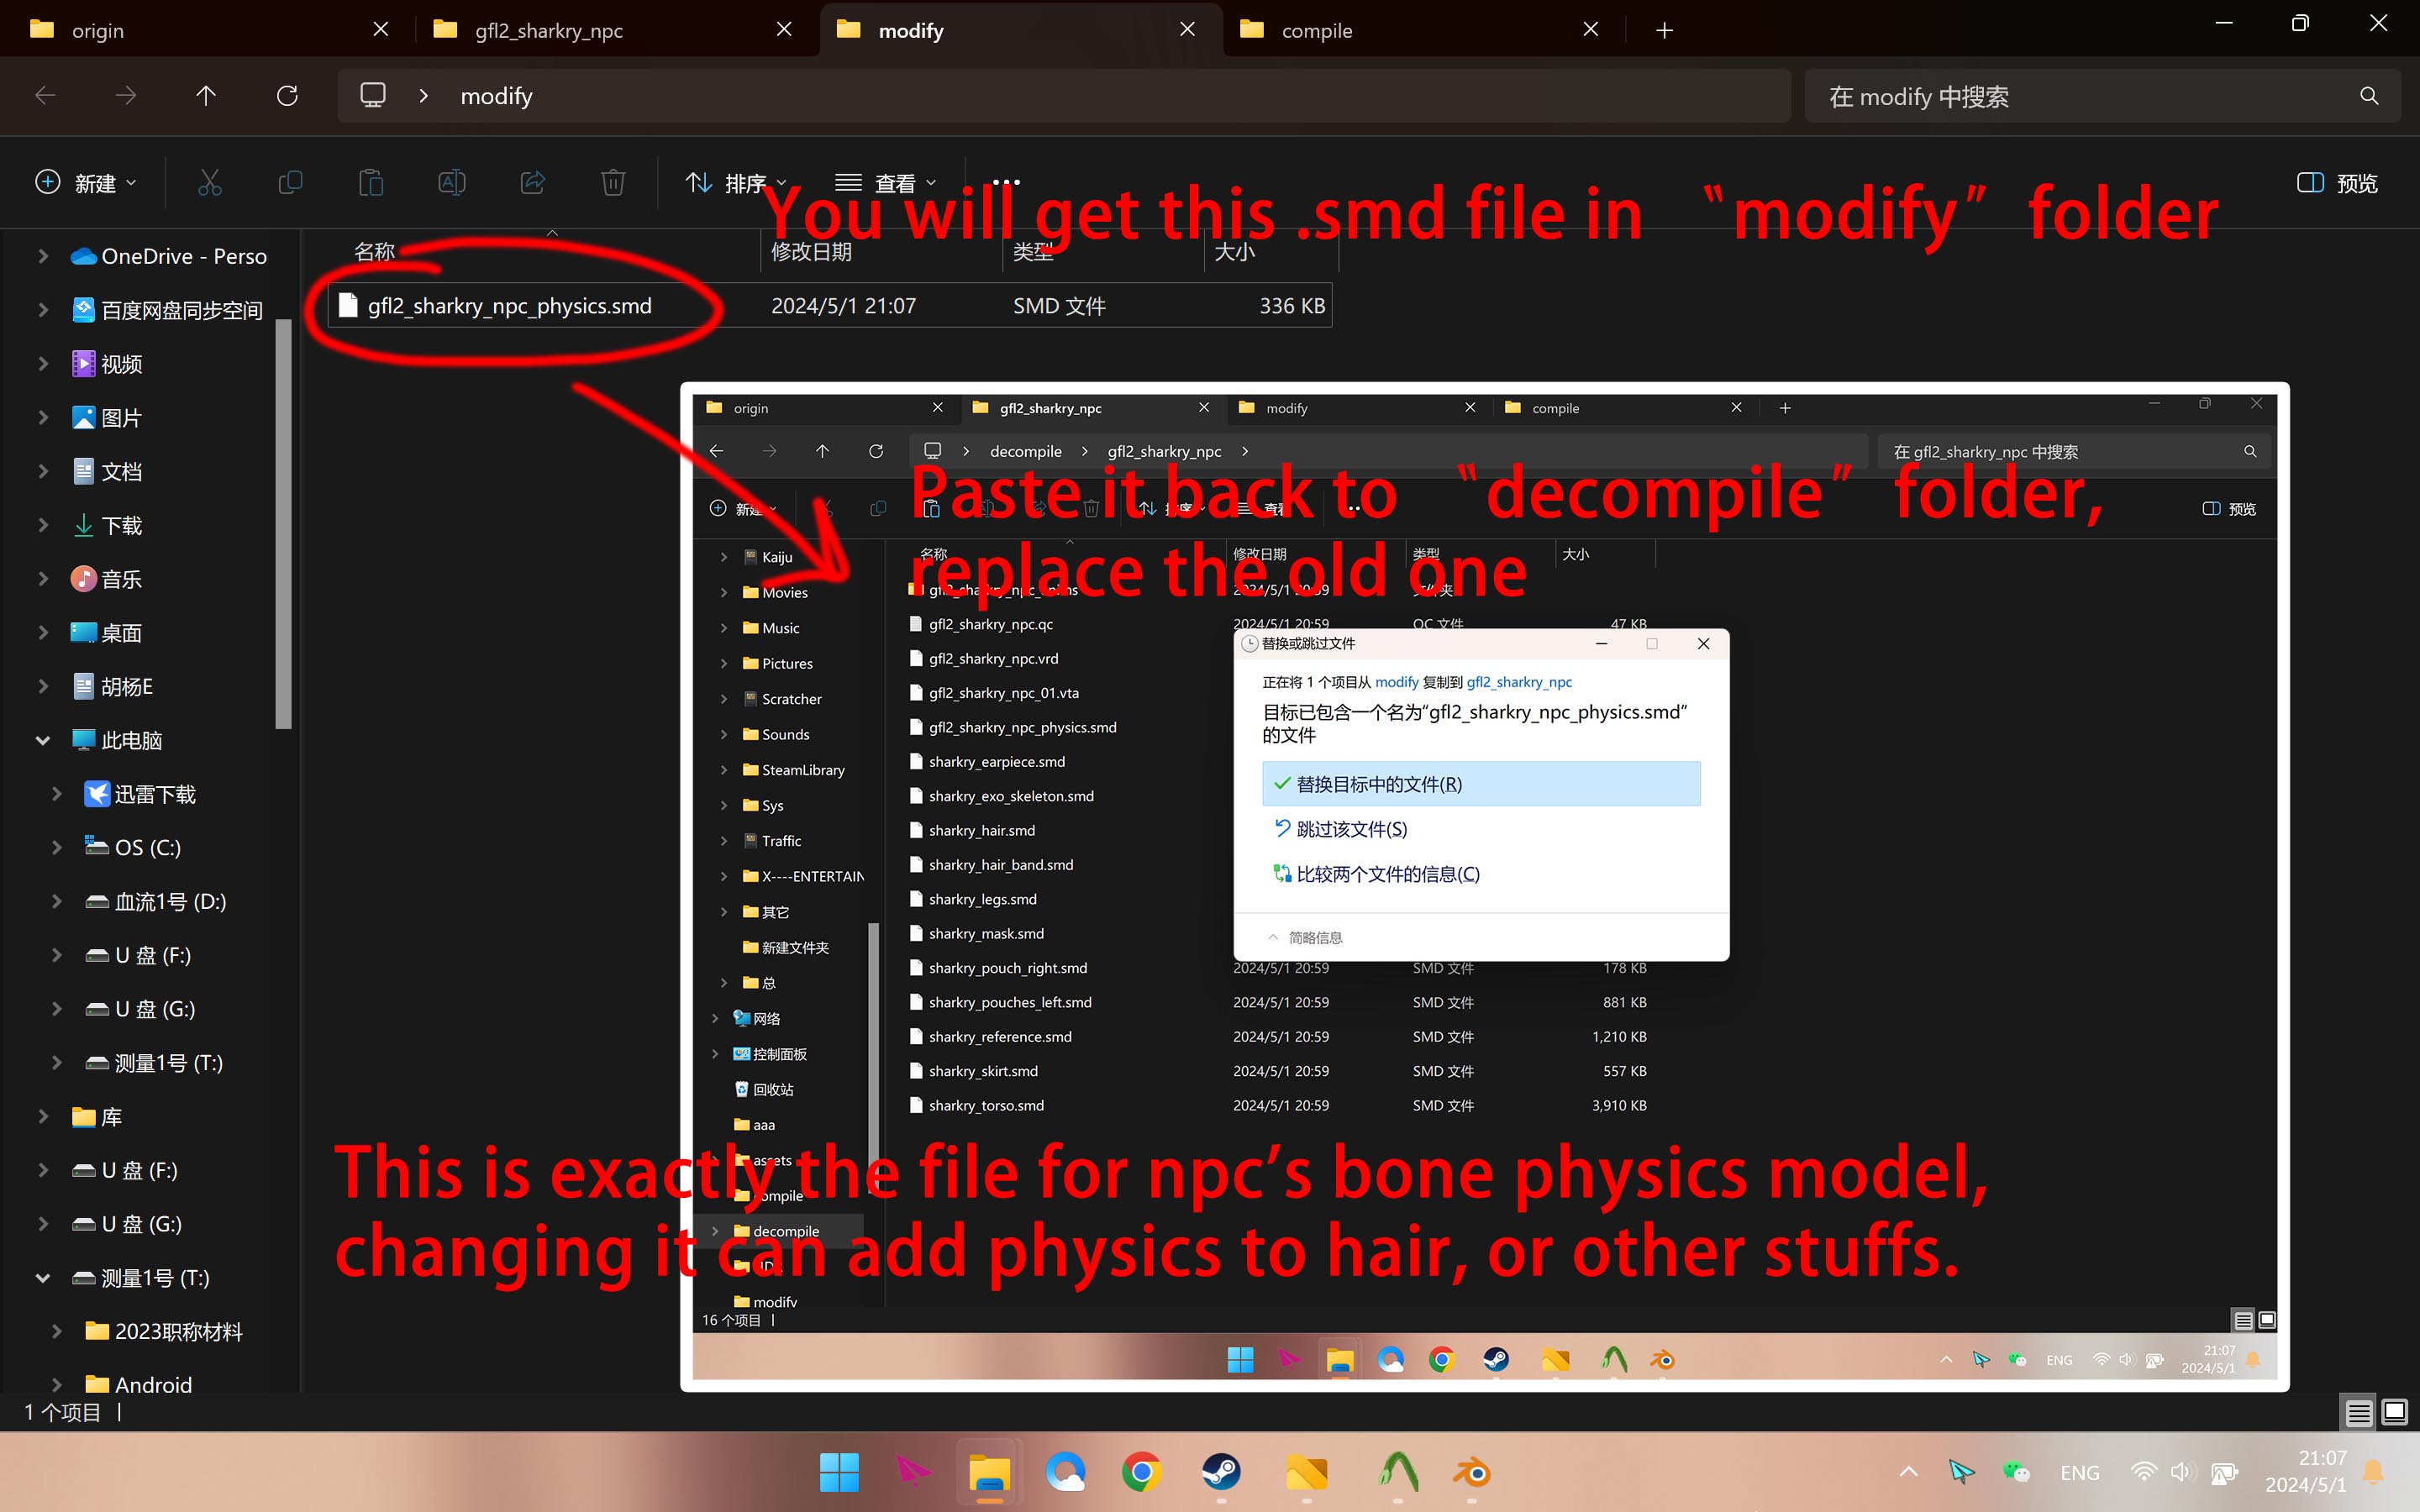This screenshot has height=1512, width=2420.
Task: Switch to the compile tab
Action: pos(1400,30)
